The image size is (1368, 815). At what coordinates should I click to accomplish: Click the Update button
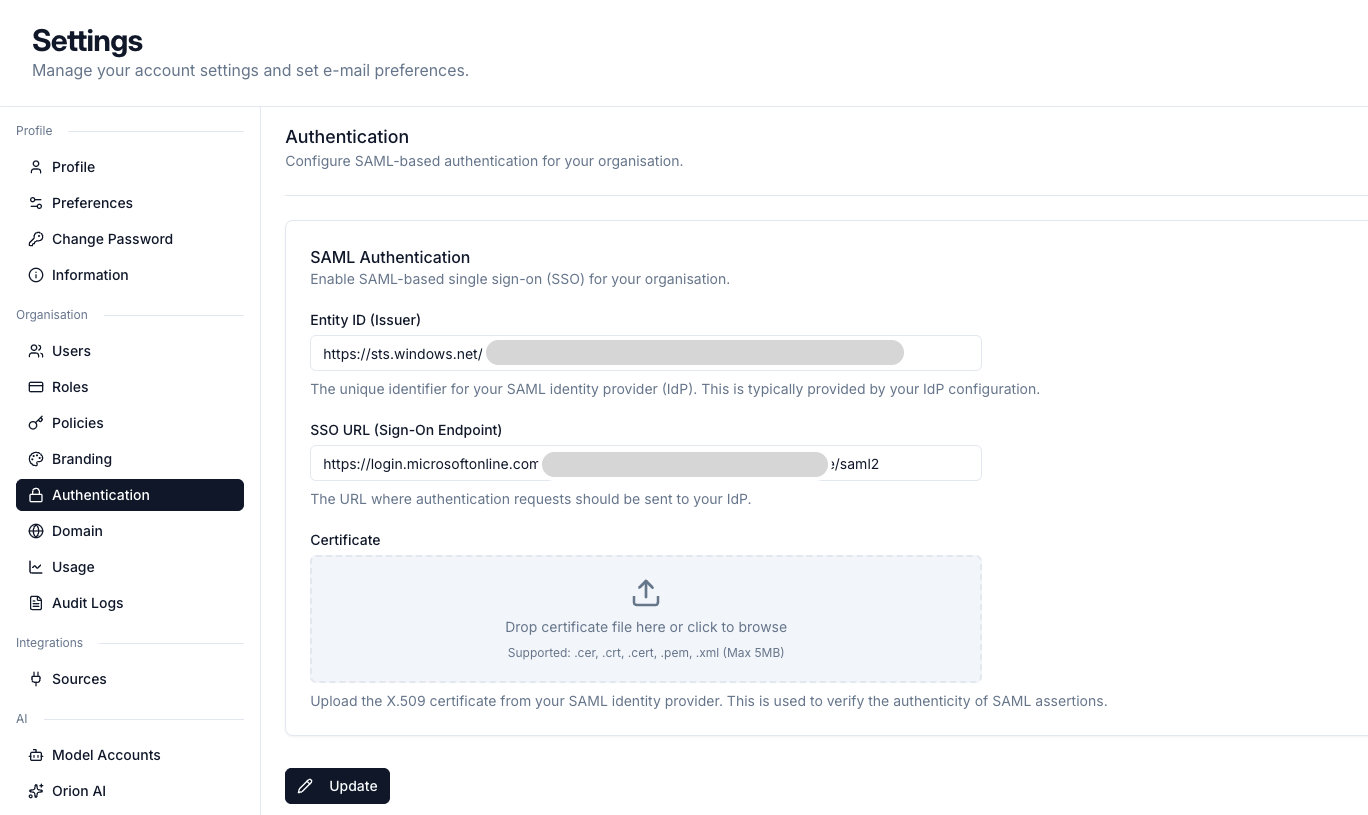337,786
